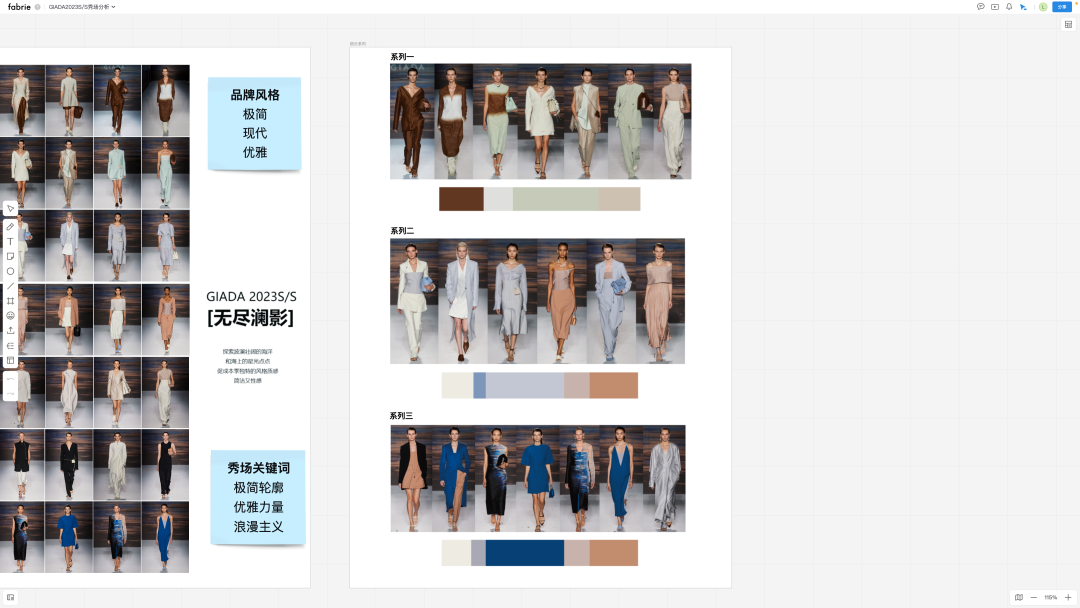The image size is (1080, 608).
Task: Select the blue V-neck dress look at bottom of left grid
Action: [x=165, y=537]
